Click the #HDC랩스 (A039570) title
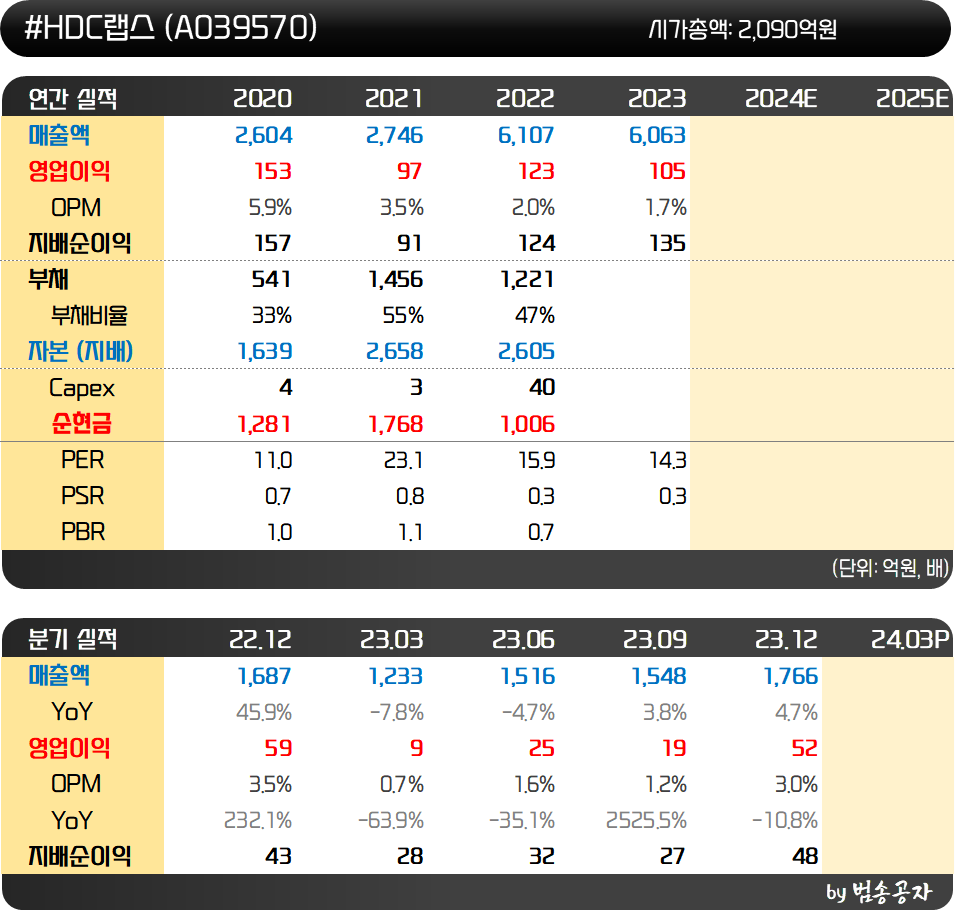955x911 pixels. [171, 27]
